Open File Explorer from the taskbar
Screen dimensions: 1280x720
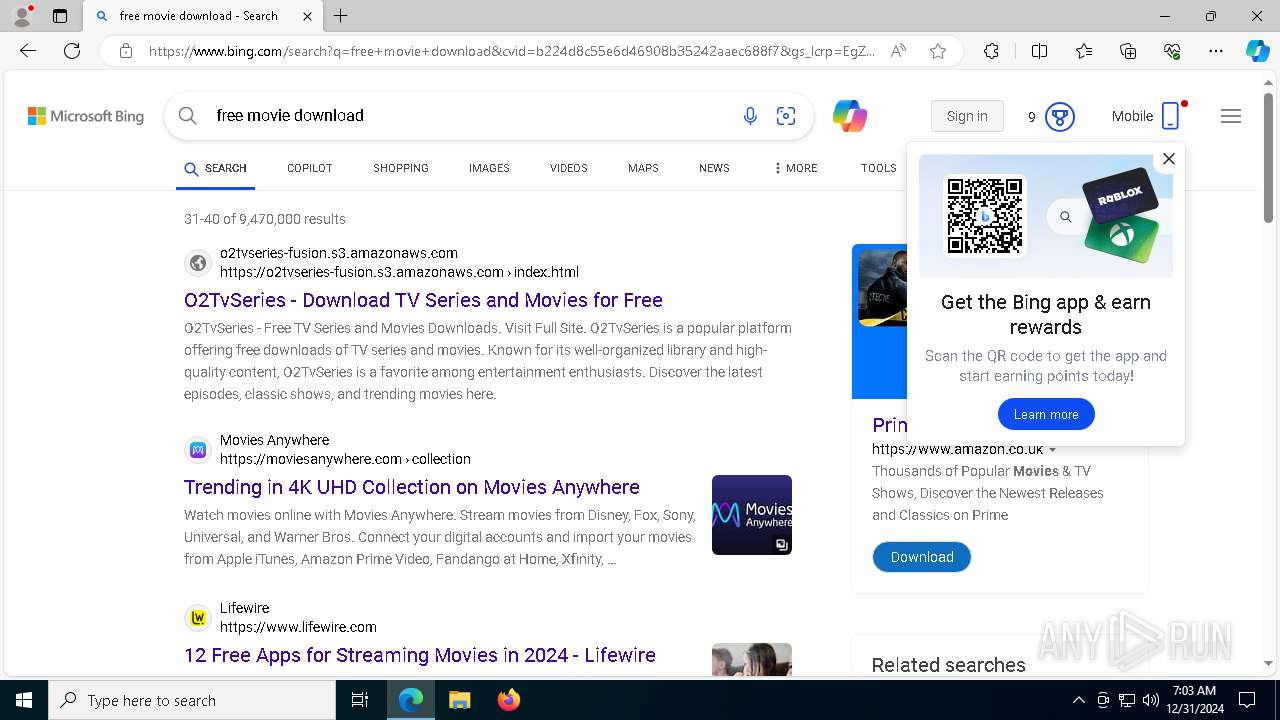tap(459, 700)
